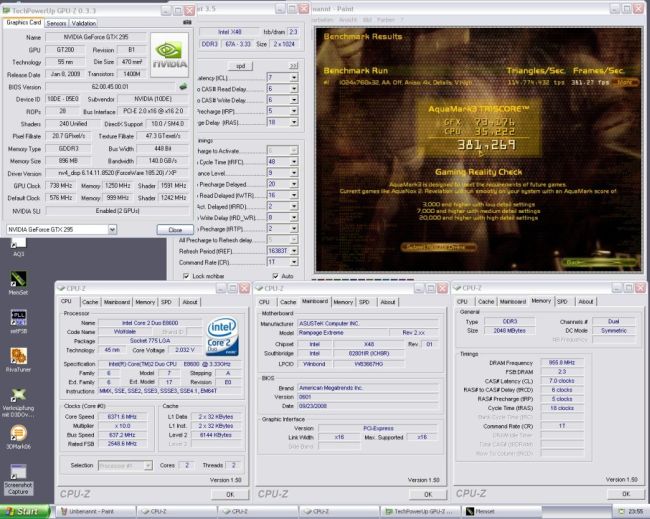The image size is (650, 519).
Task: Click the DRAM Frequency value in CPU-Z
Action: 562,362
